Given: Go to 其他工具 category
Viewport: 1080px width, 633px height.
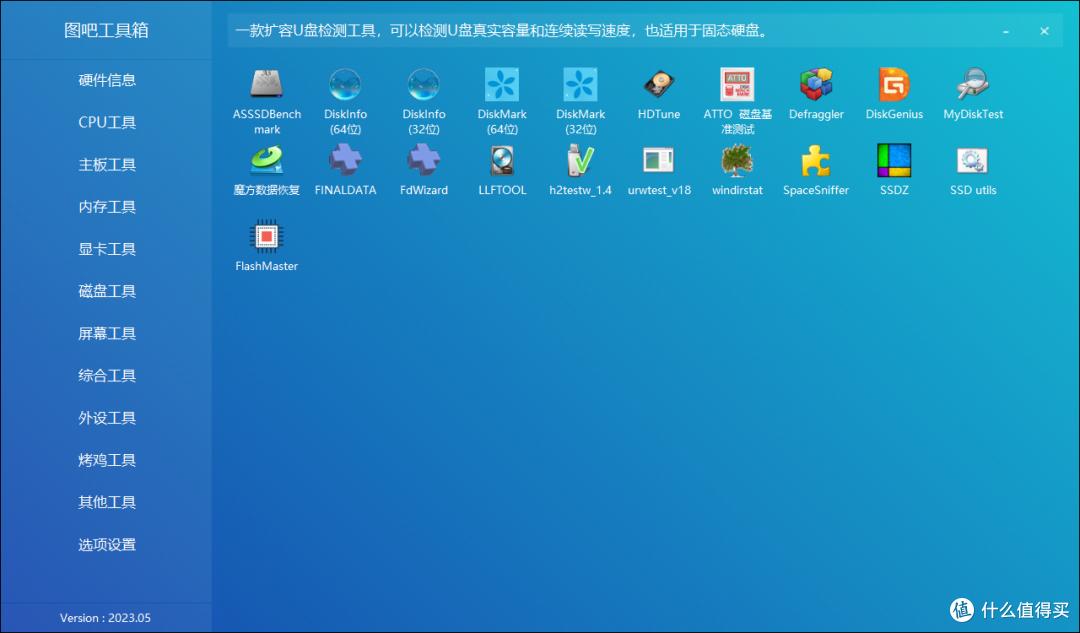Looking at the screenshot, I should [107, 502].
